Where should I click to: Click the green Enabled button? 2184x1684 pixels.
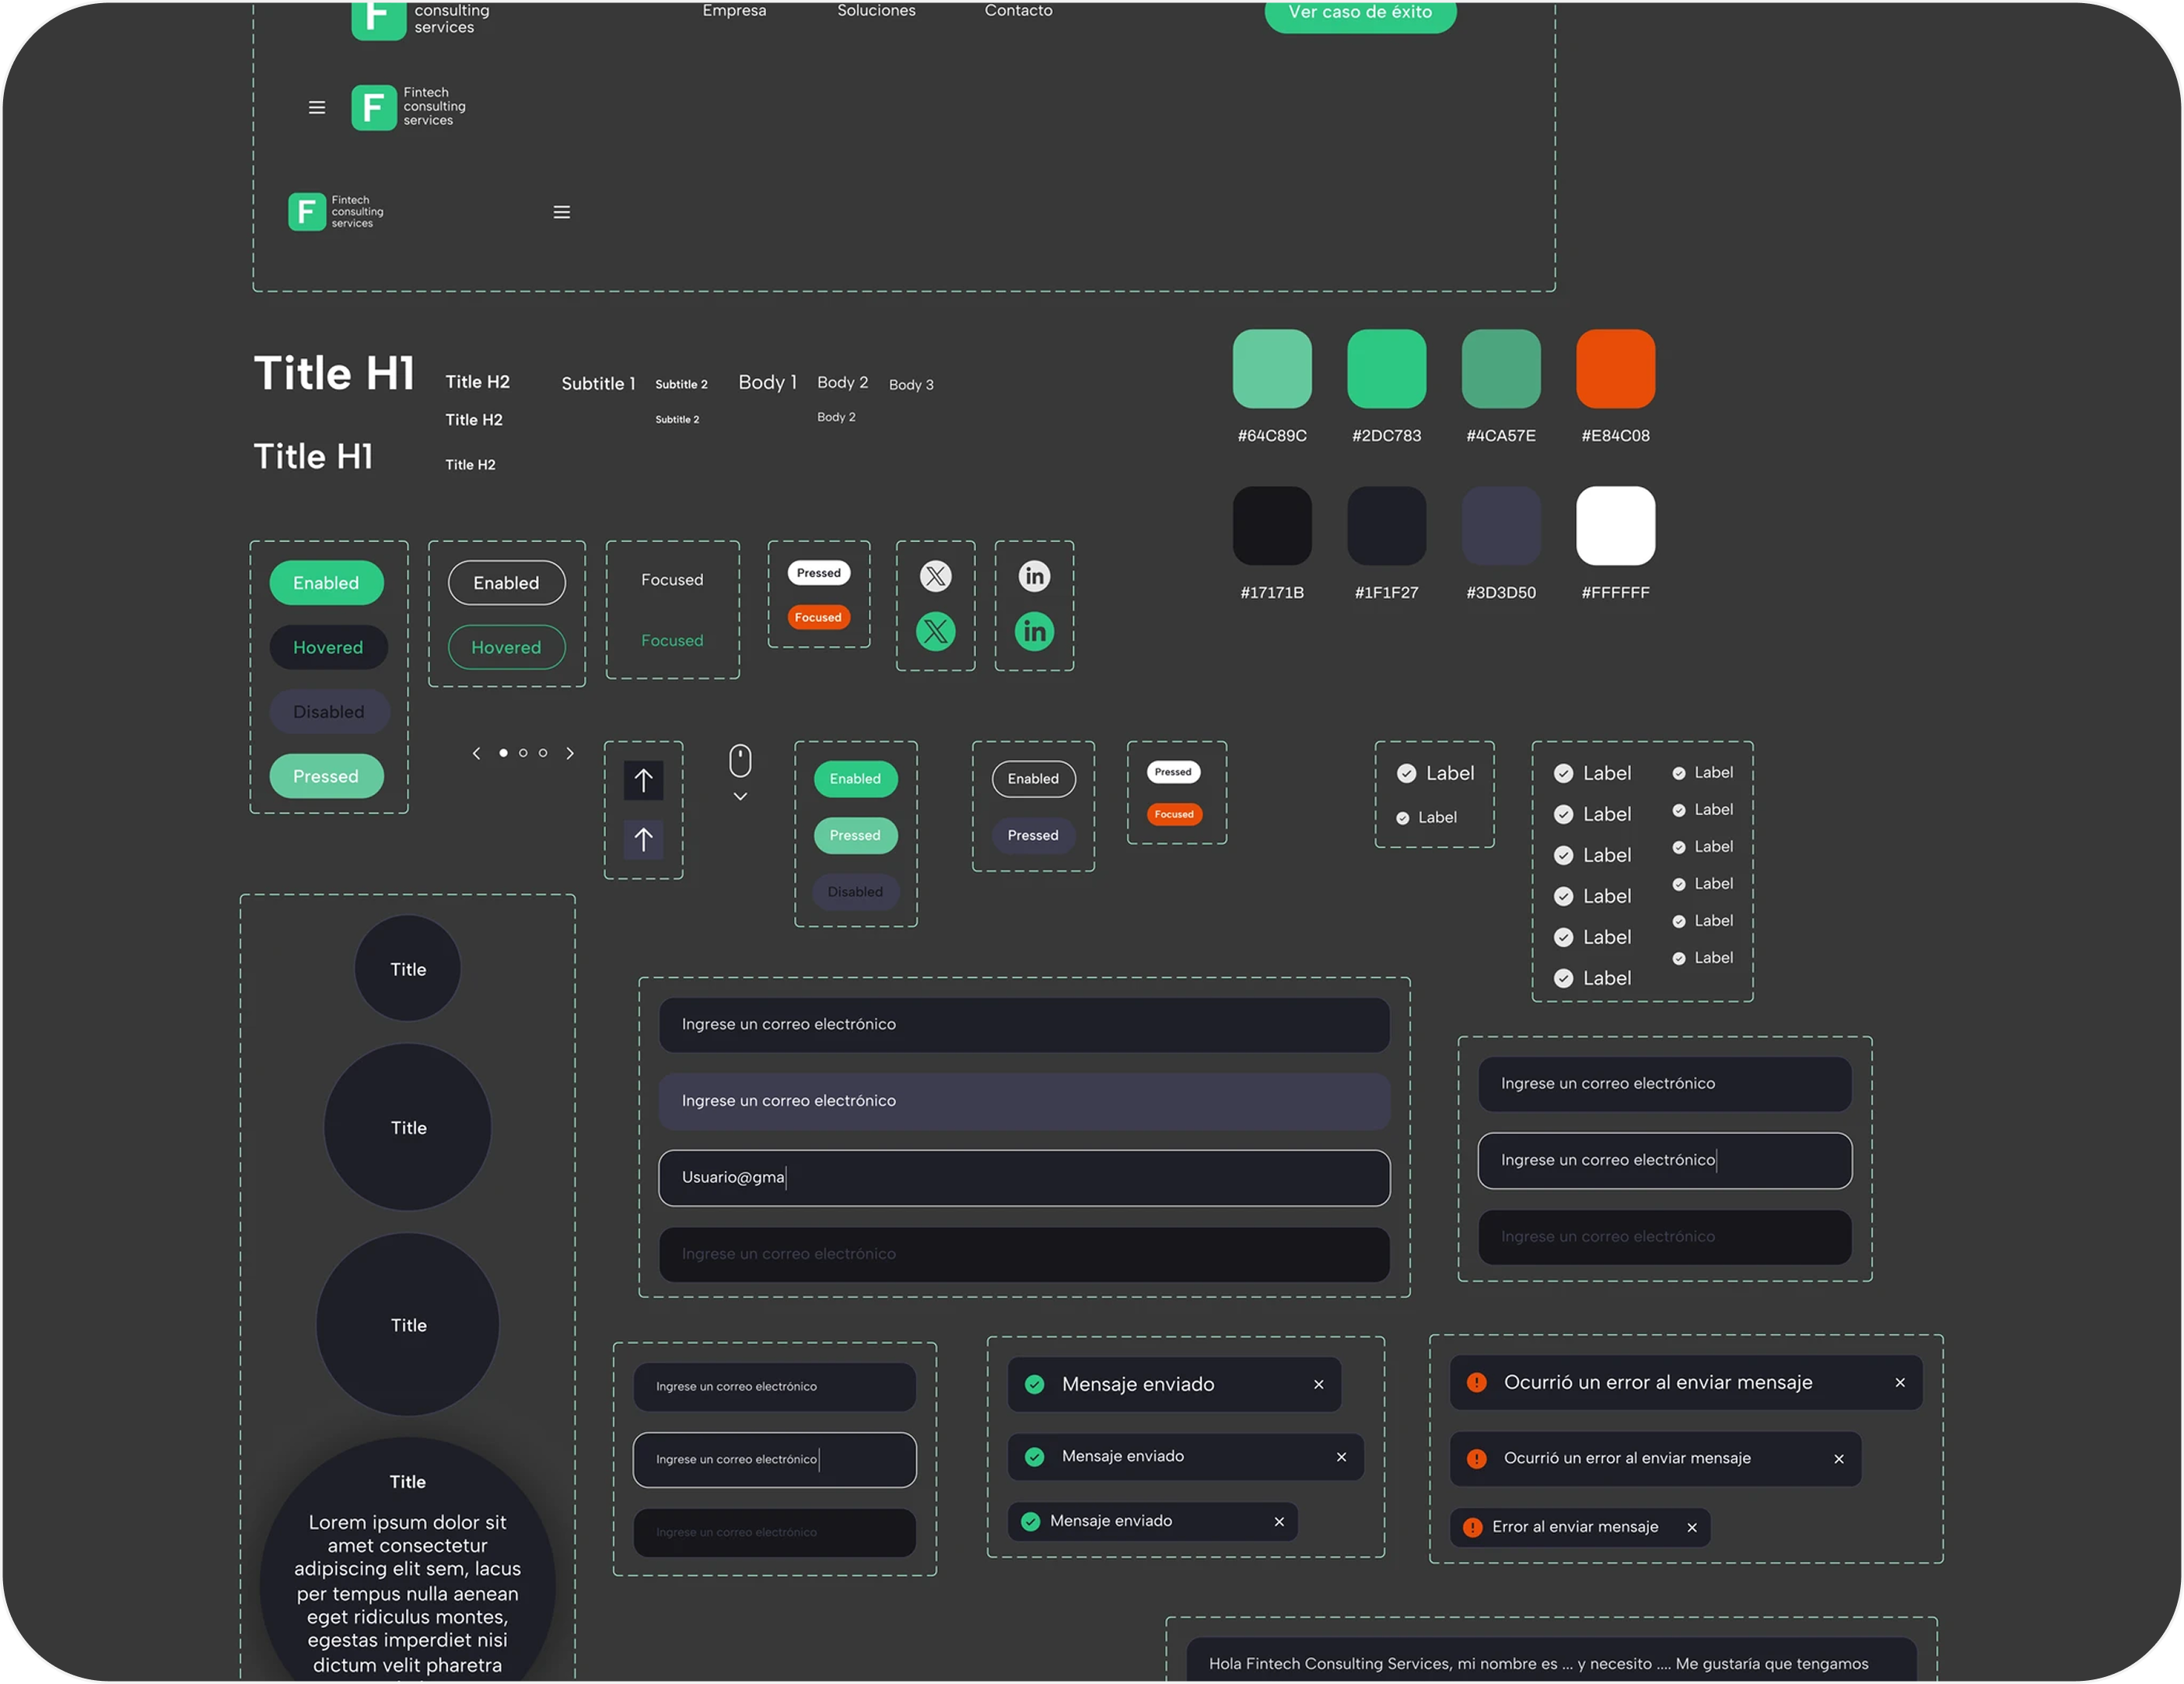click(327, 582)
